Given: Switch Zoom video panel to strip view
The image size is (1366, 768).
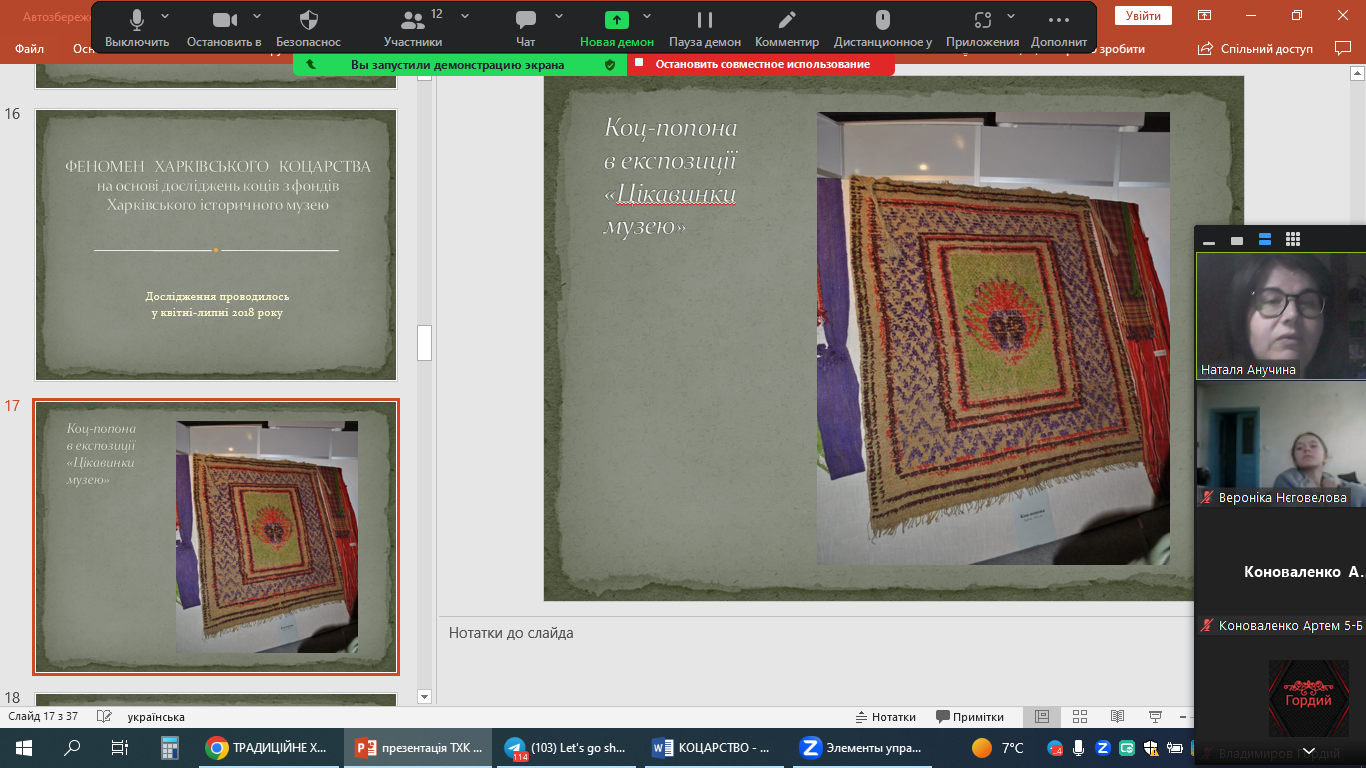Looking at the screenshot, I should click(x=1265, y=240).
